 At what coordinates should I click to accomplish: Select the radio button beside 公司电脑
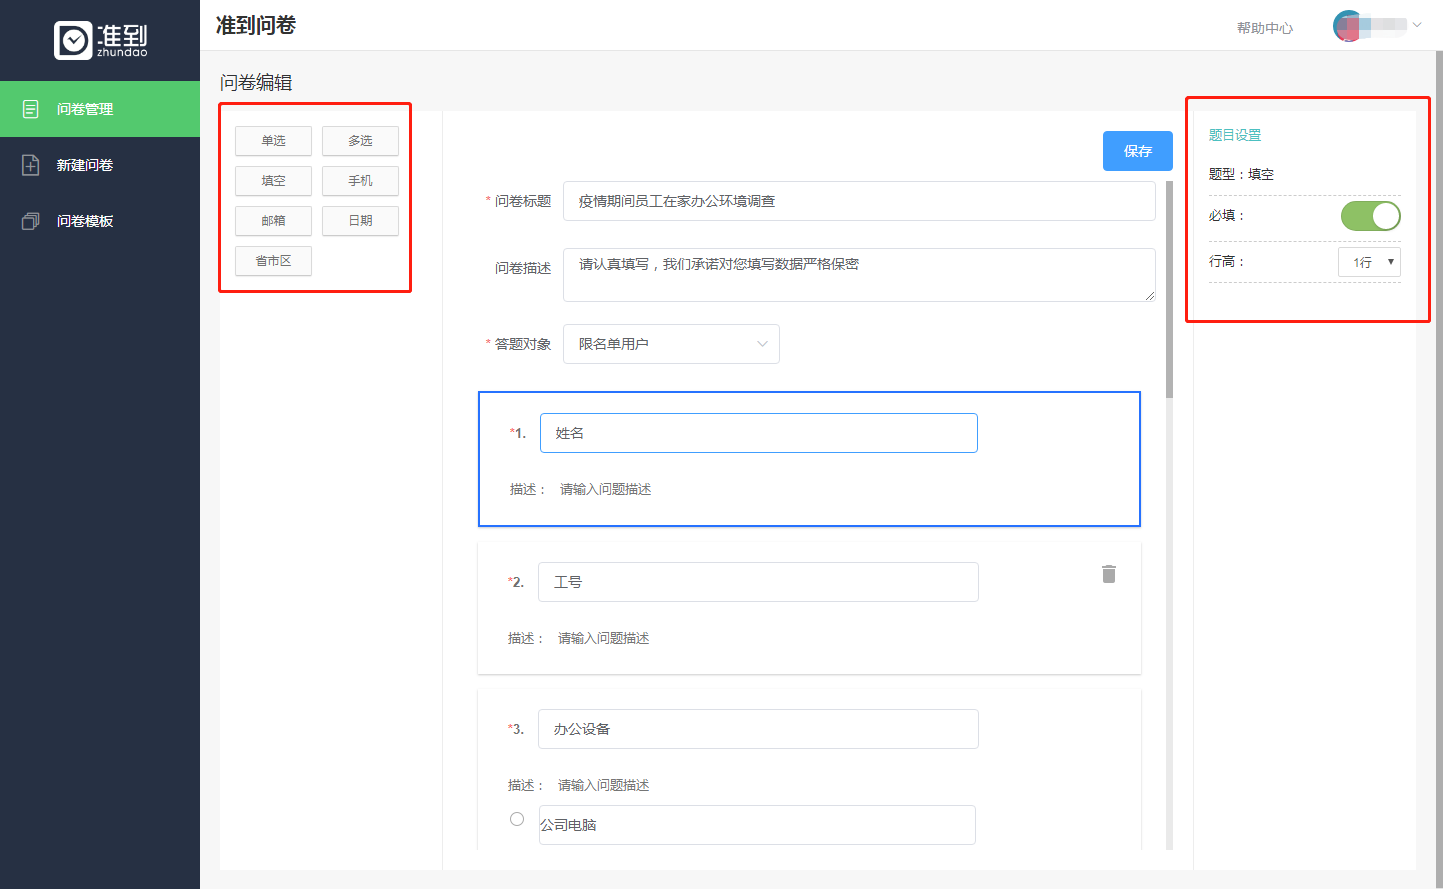517,819
